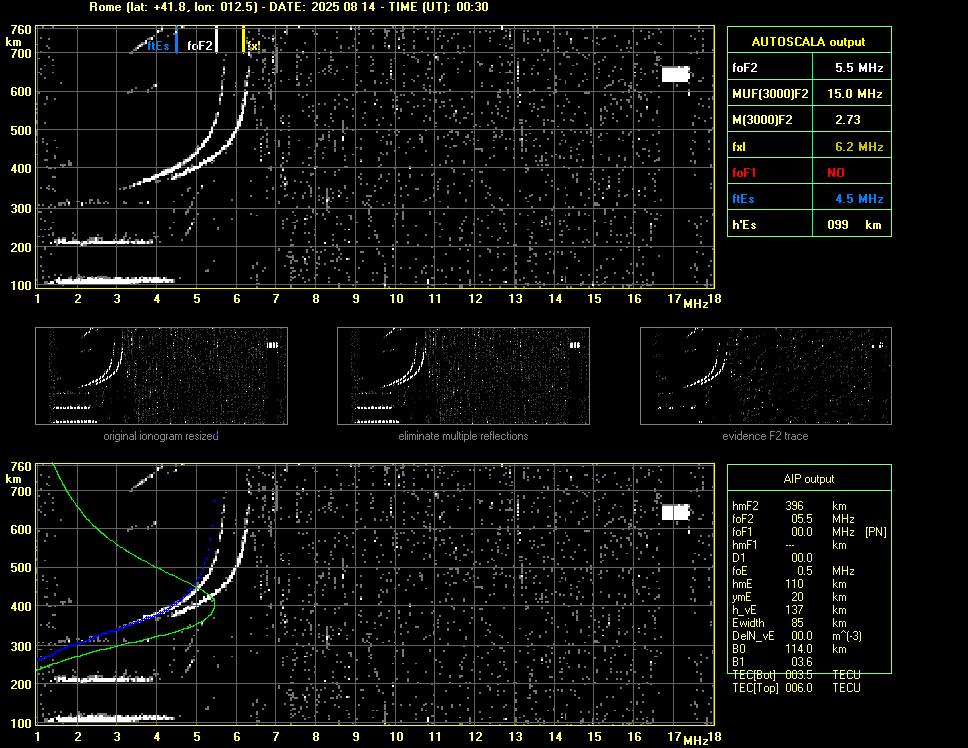Click the hmF1 row in AIP output

pos(790,545)
